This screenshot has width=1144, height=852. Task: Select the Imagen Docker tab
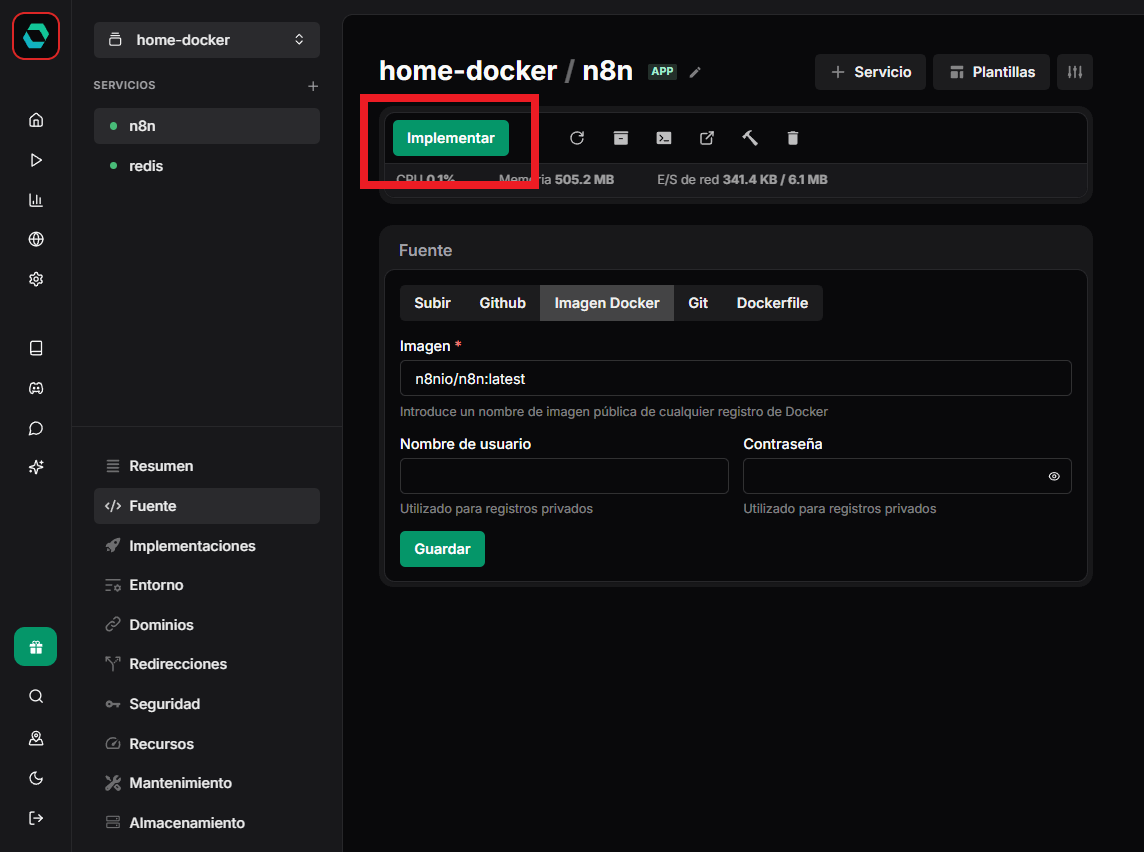click(607, 303)
